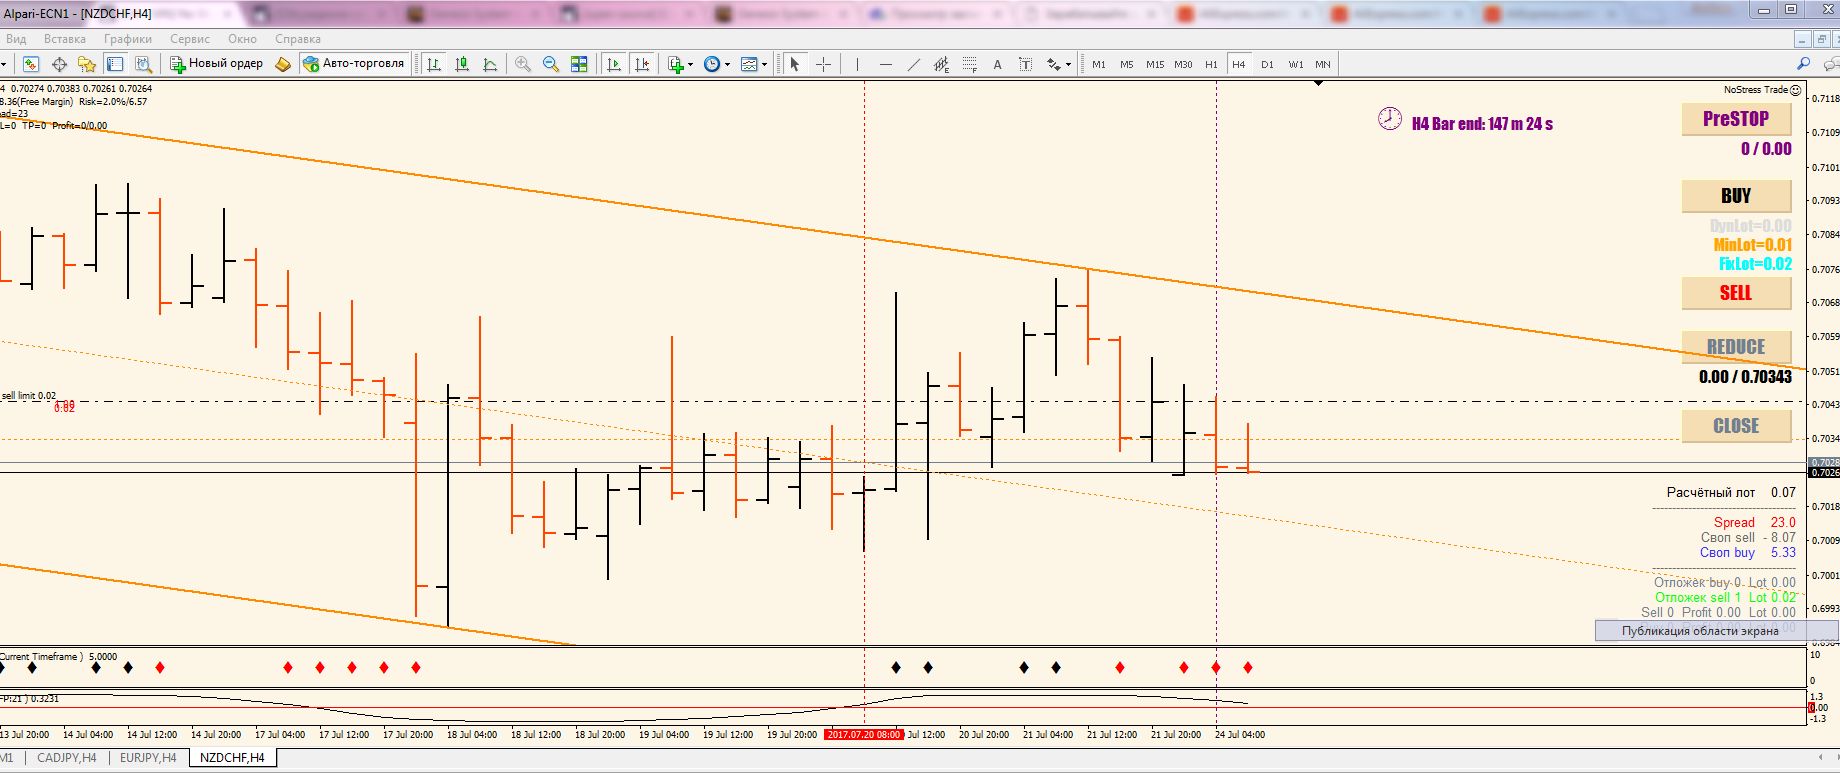This screenshot has height=773, width=1840.
Task: Switch timeframe to H1
Action: 1211,64
